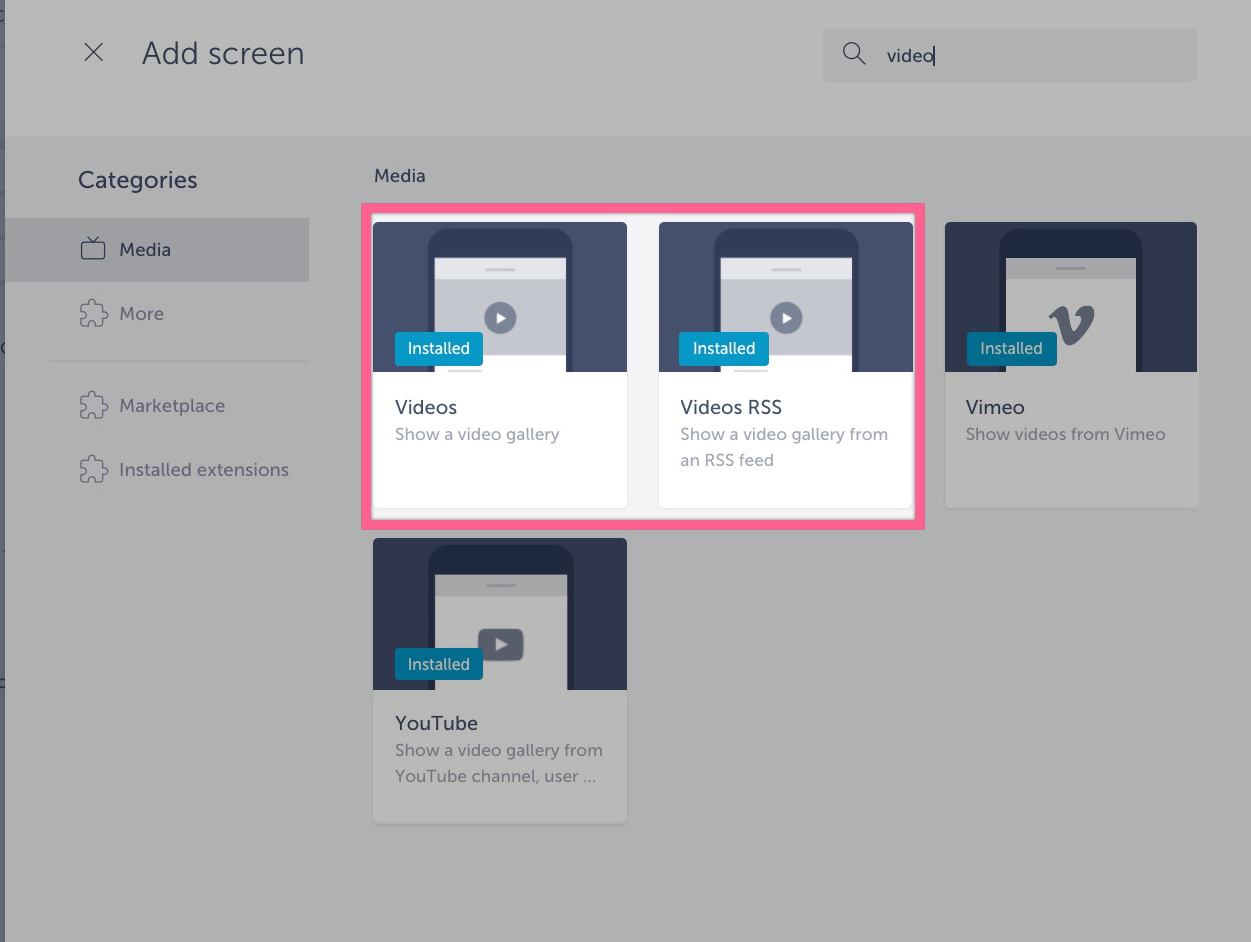
Task: Click the Media category TV icon
Action: [92, 248]
